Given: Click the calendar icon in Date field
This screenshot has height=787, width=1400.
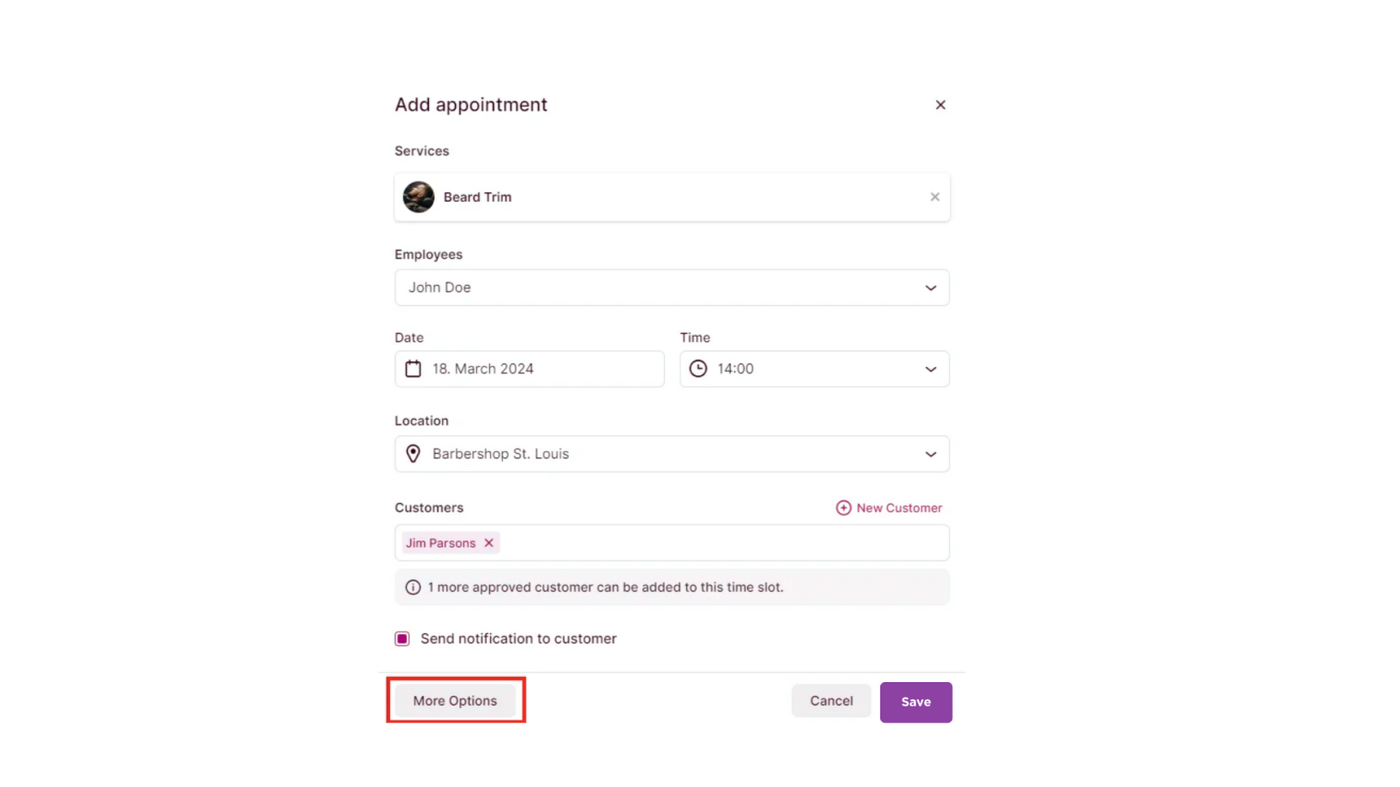Looking at the screenshot, I should click(413, 369).
